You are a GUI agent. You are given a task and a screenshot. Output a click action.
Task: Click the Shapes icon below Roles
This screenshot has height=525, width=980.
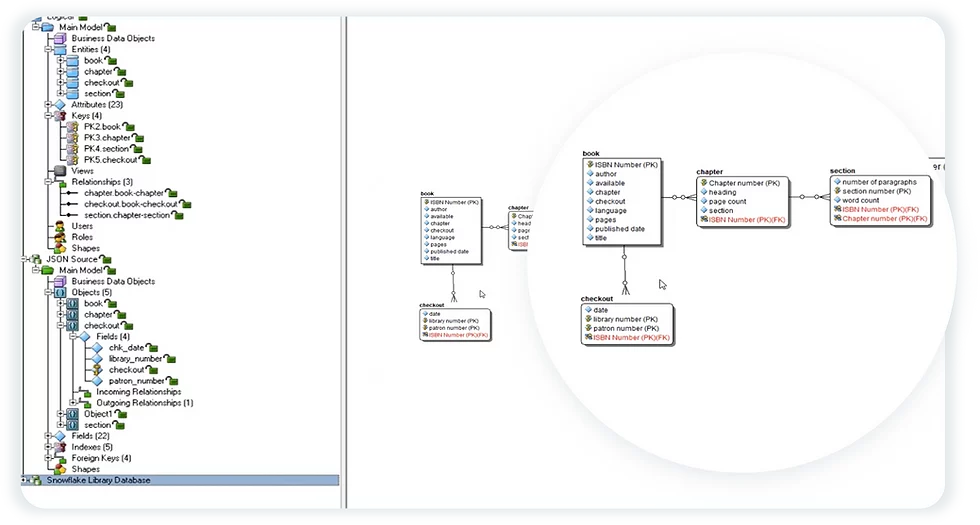point(60,248)
